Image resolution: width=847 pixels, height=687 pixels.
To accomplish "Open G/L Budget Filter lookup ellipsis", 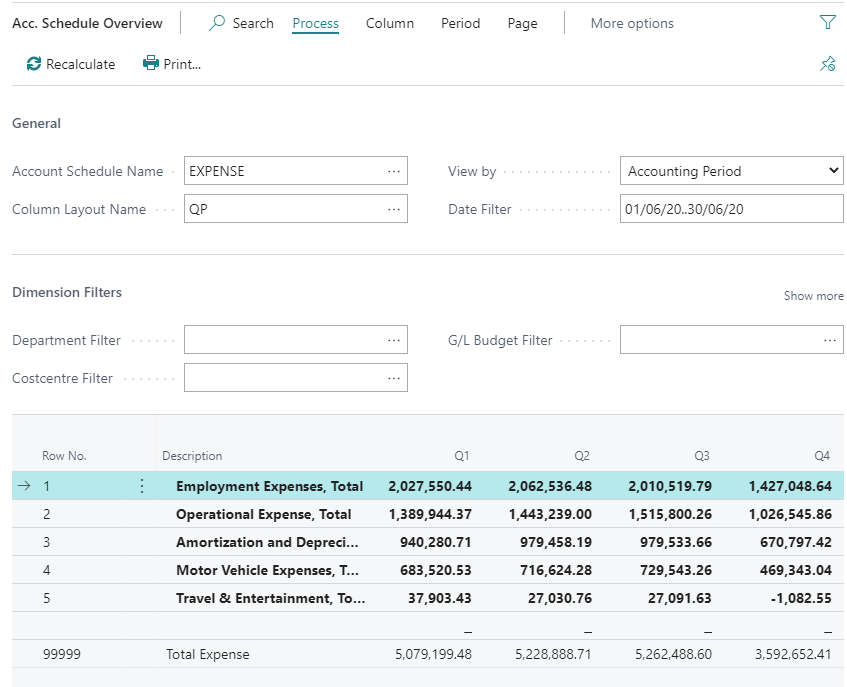I will (x=830, y=340).
